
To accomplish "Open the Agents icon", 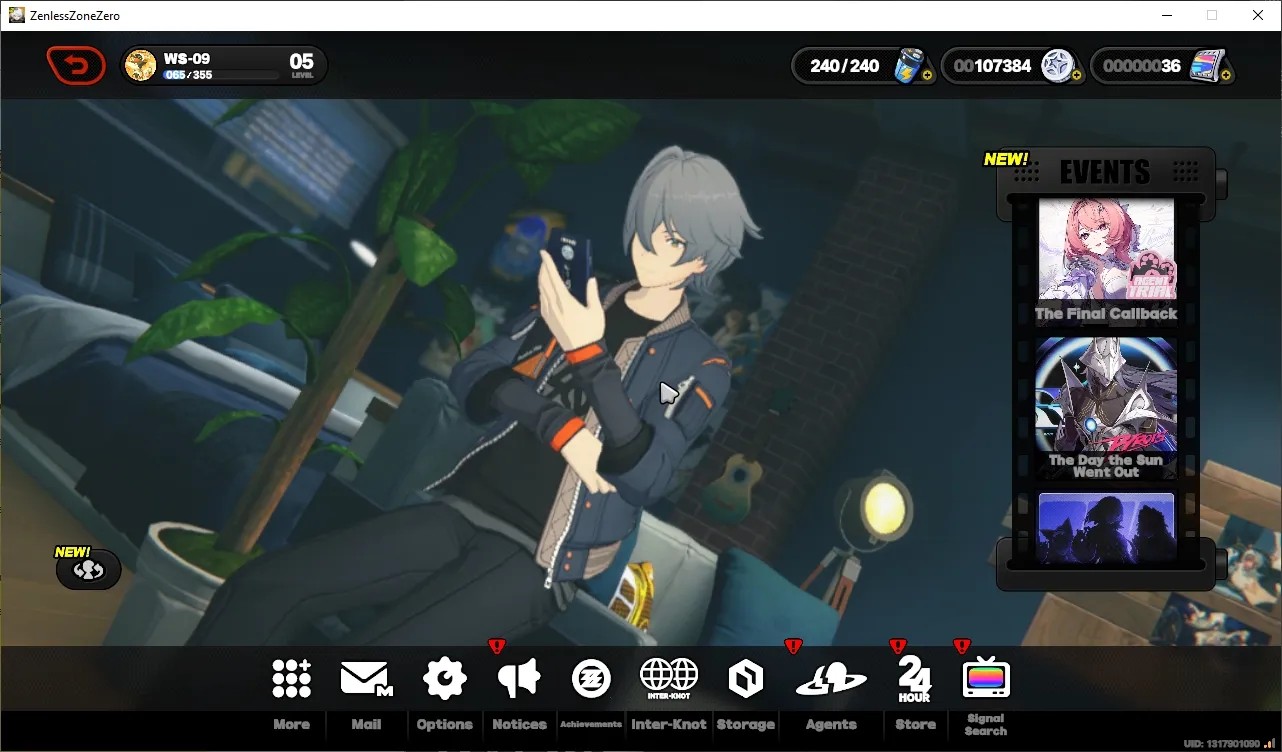I will 831,680.
